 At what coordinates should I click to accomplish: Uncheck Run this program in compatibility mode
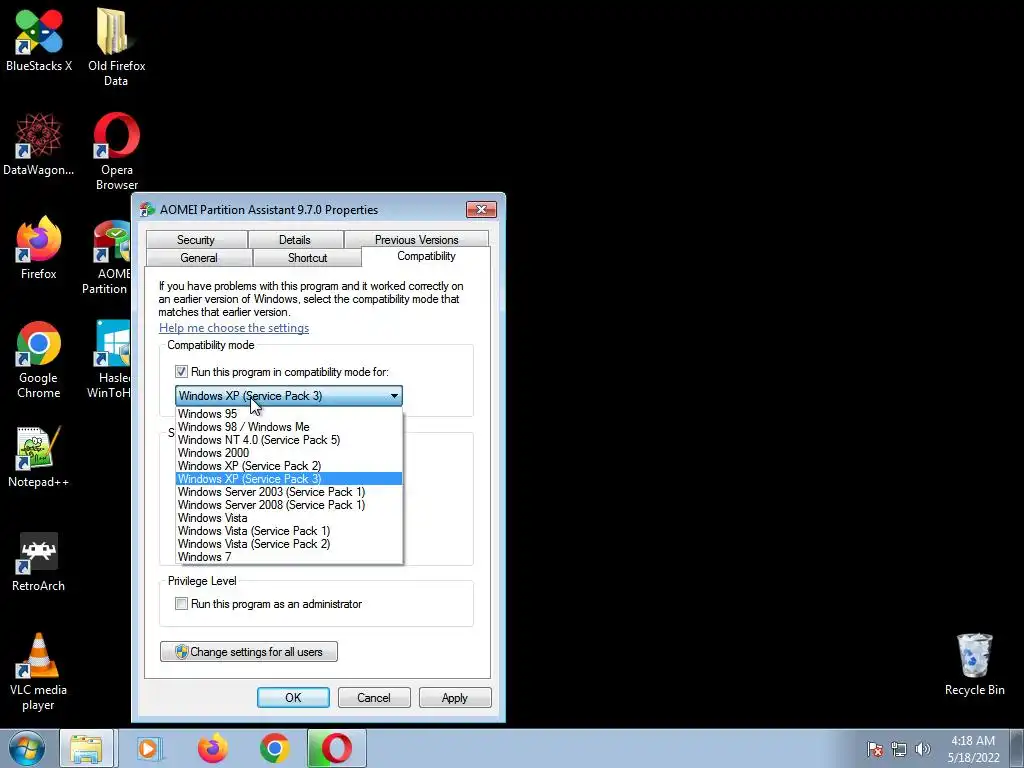[x=181, y=372]
